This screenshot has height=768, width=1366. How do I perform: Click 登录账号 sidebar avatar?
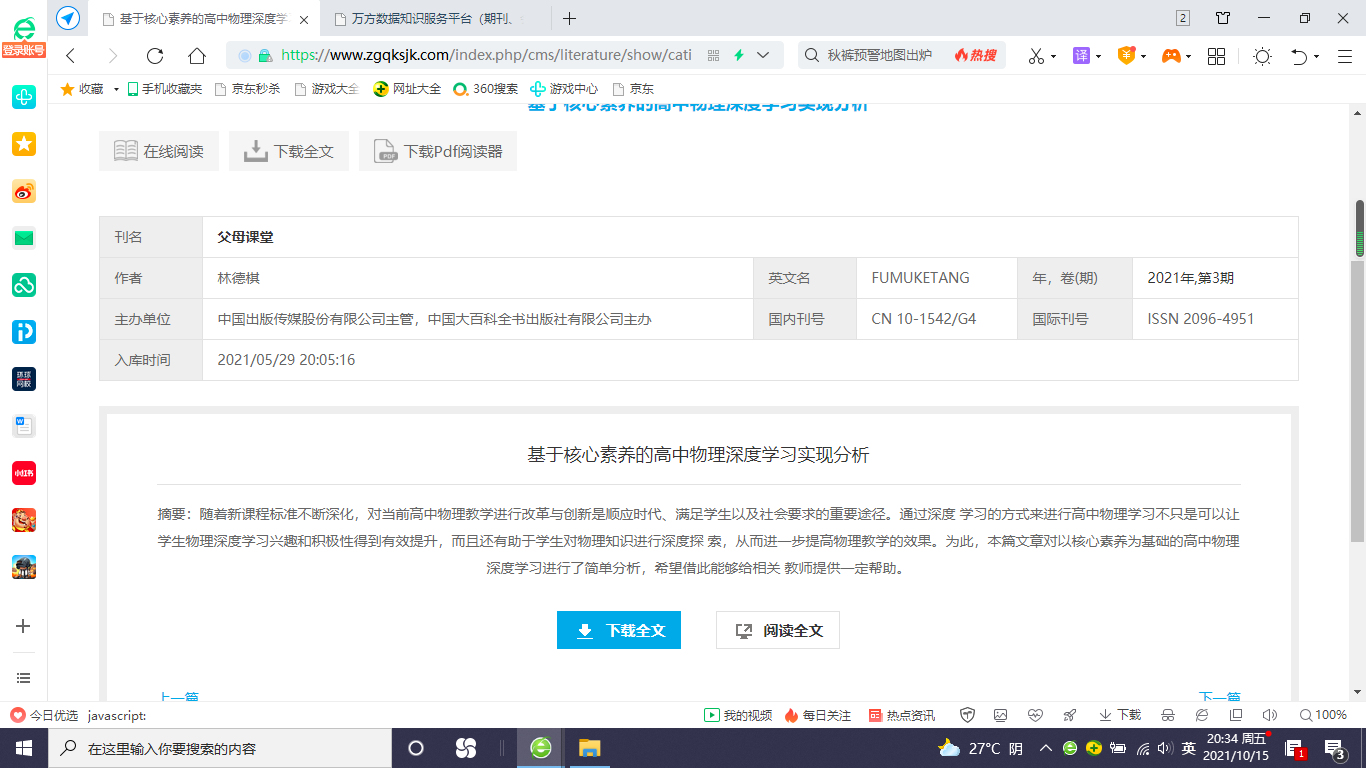[23, 36]
